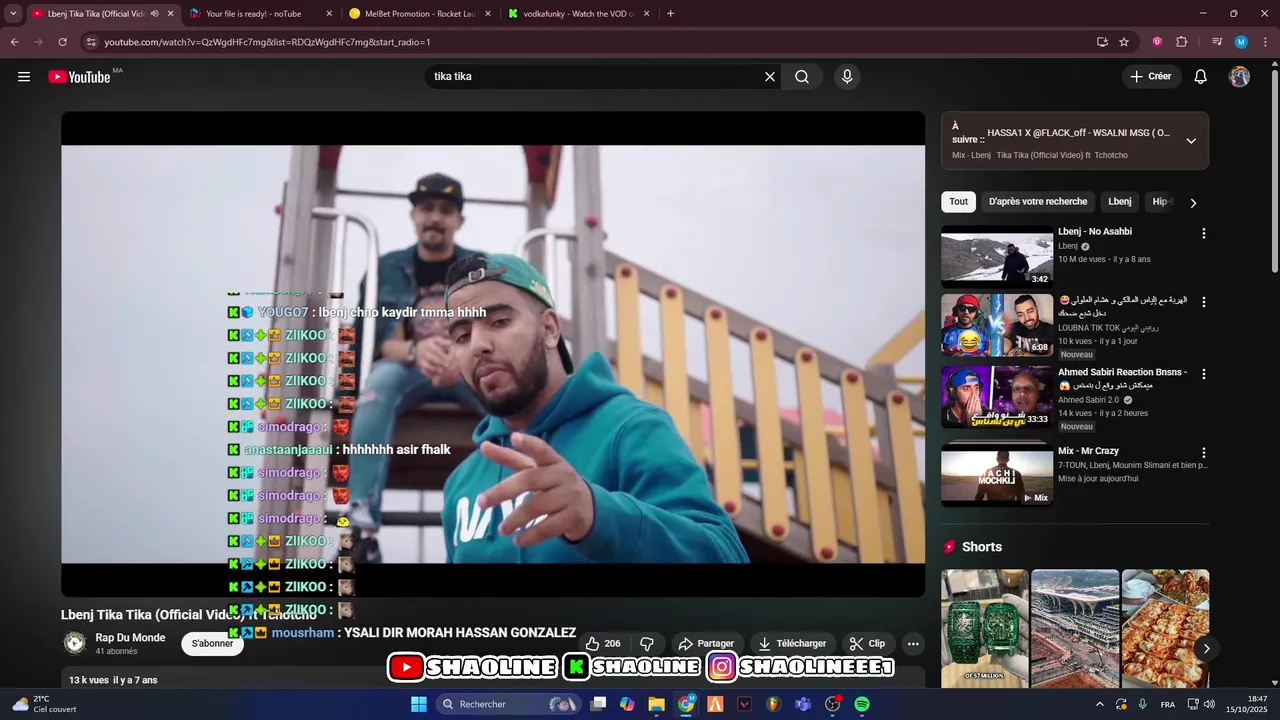Open options for 'Lbenj - No Asahbi'
This screenshot has height=720, width=1280.
[x=1204, y=234]
